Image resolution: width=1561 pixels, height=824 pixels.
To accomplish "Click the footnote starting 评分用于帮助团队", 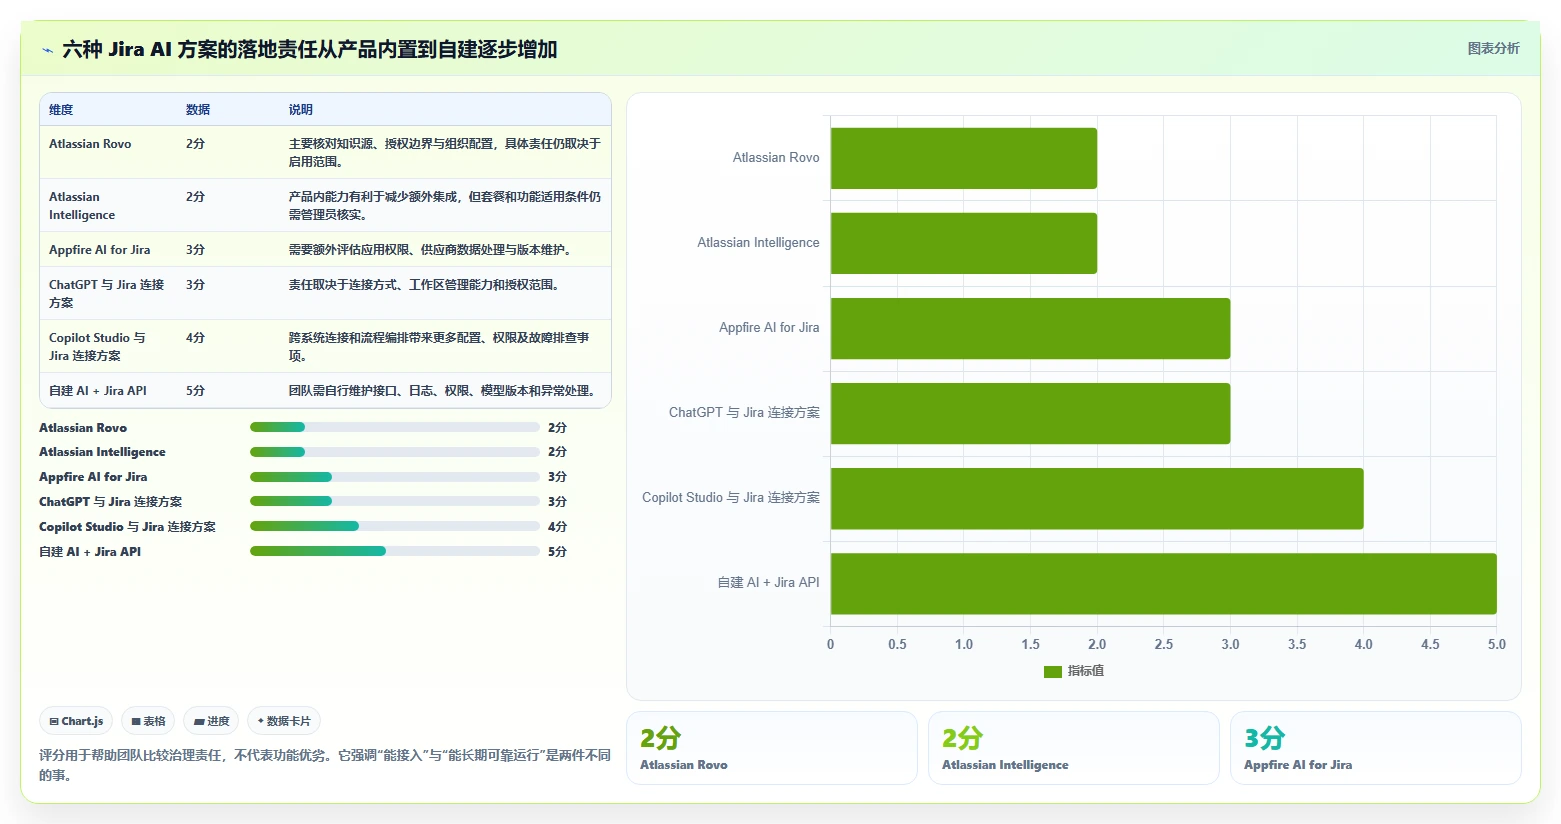I will click(325, 765).
